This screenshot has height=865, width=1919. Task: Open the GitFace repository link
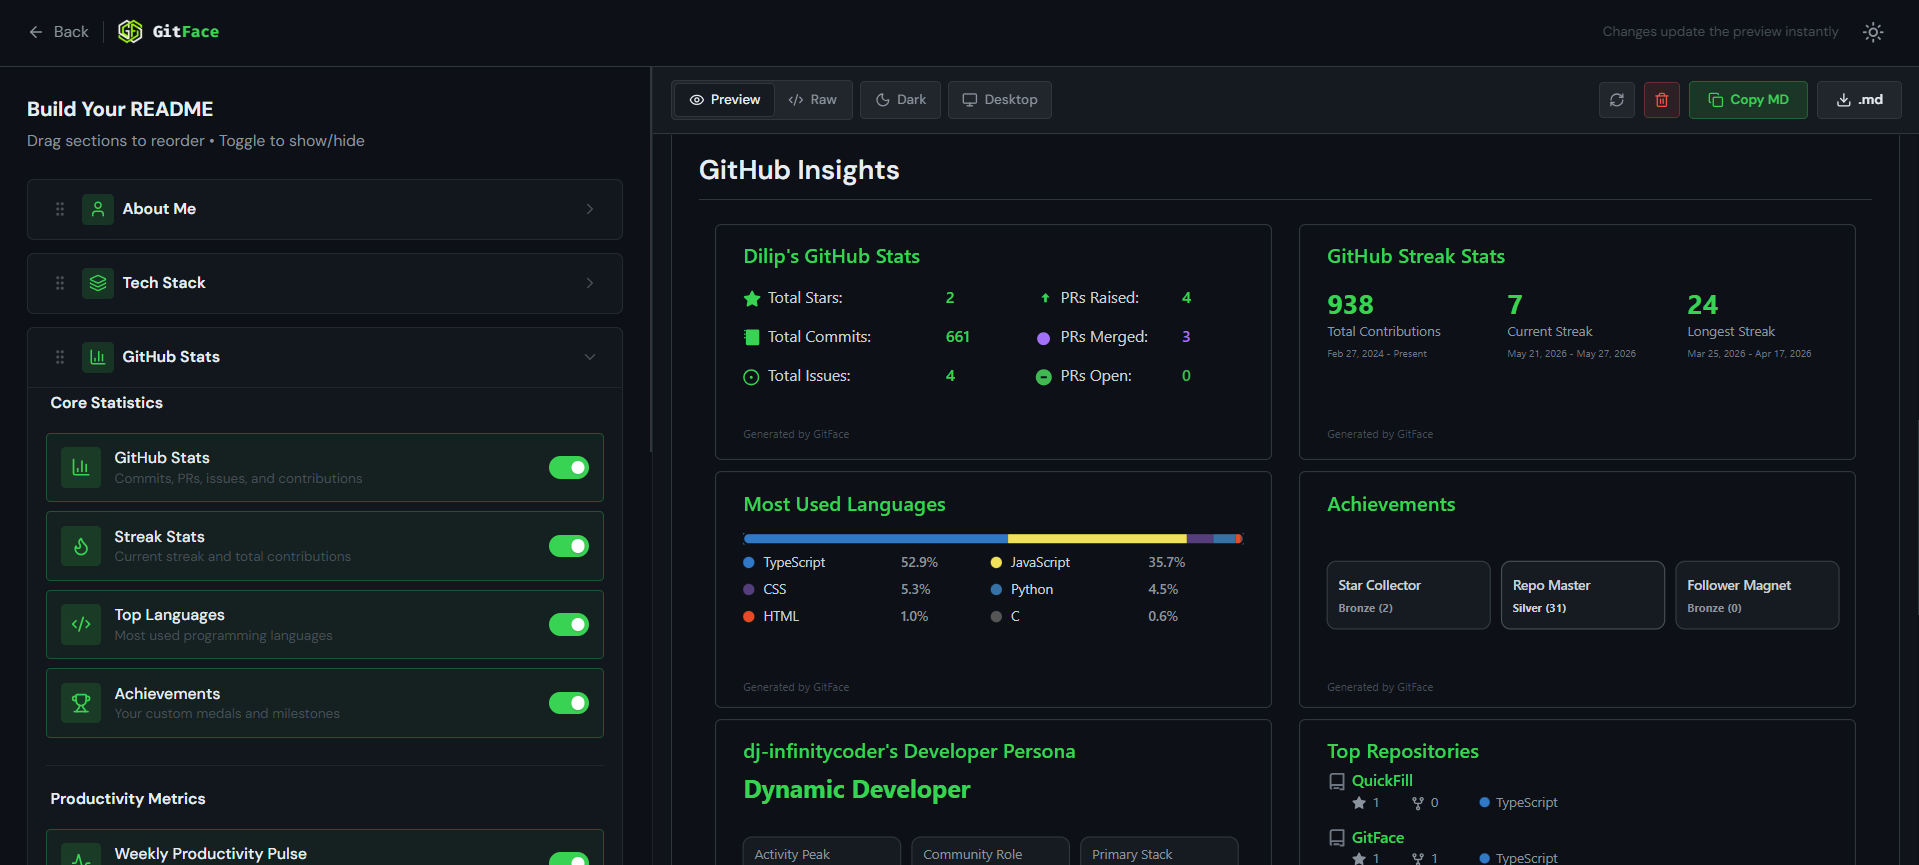point(1378,838)
